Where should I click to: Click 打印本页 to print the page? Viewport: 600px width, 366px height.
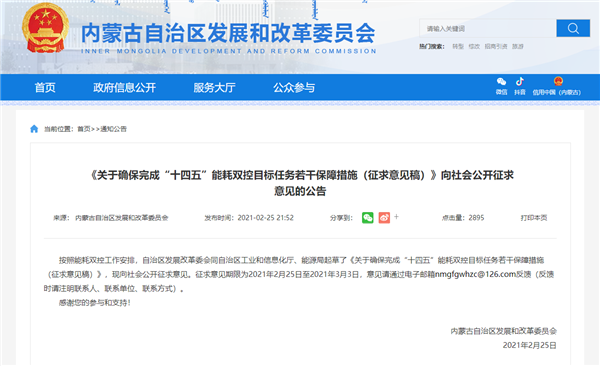pos(534,218)
